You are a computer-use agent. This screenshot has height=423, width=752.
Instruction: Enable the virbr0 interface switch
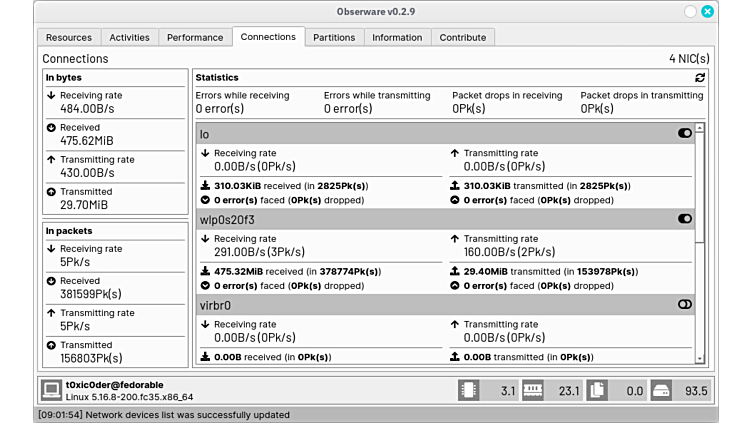point(685,304)
